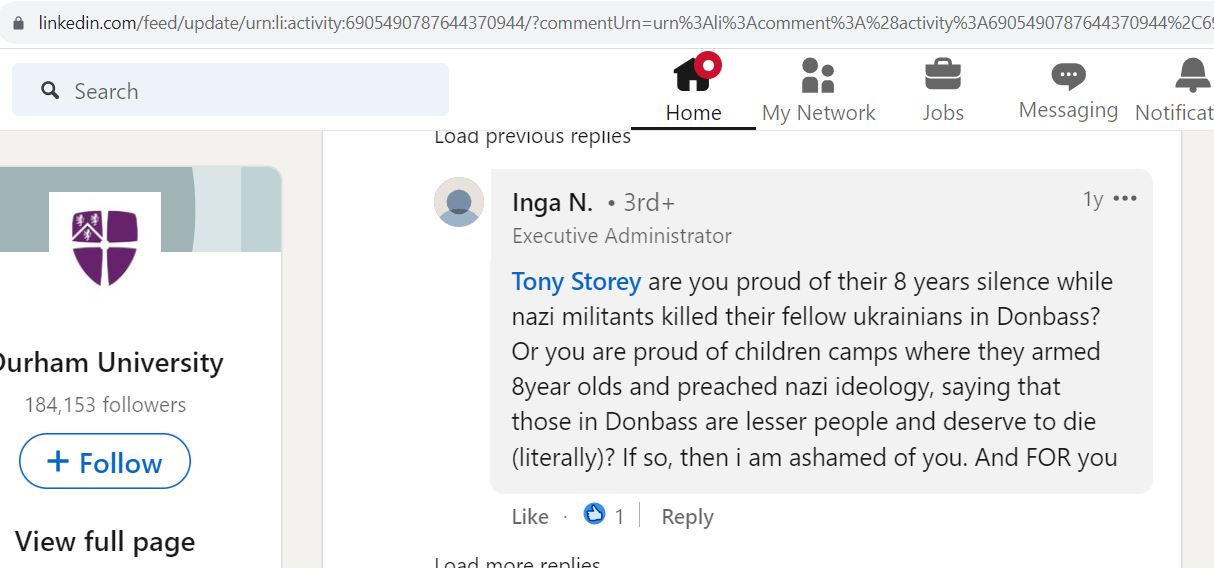Open the Jobs briefcase icon
1214x568 pixels.
pos(942,74)
